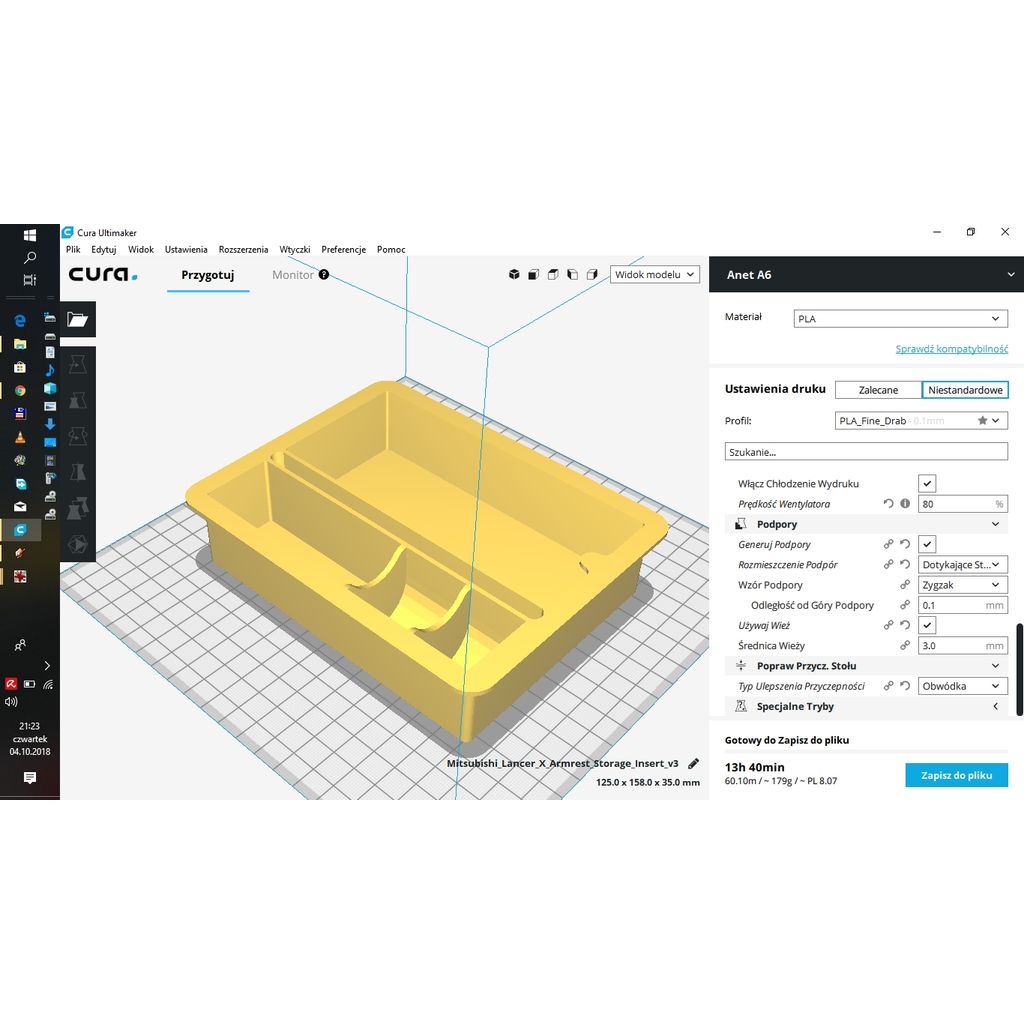Image resolution: width=1024 pixels, height=1024 pixels.
Task: Click the Szukanie settings search field
Action: click(x=865, y=452)
